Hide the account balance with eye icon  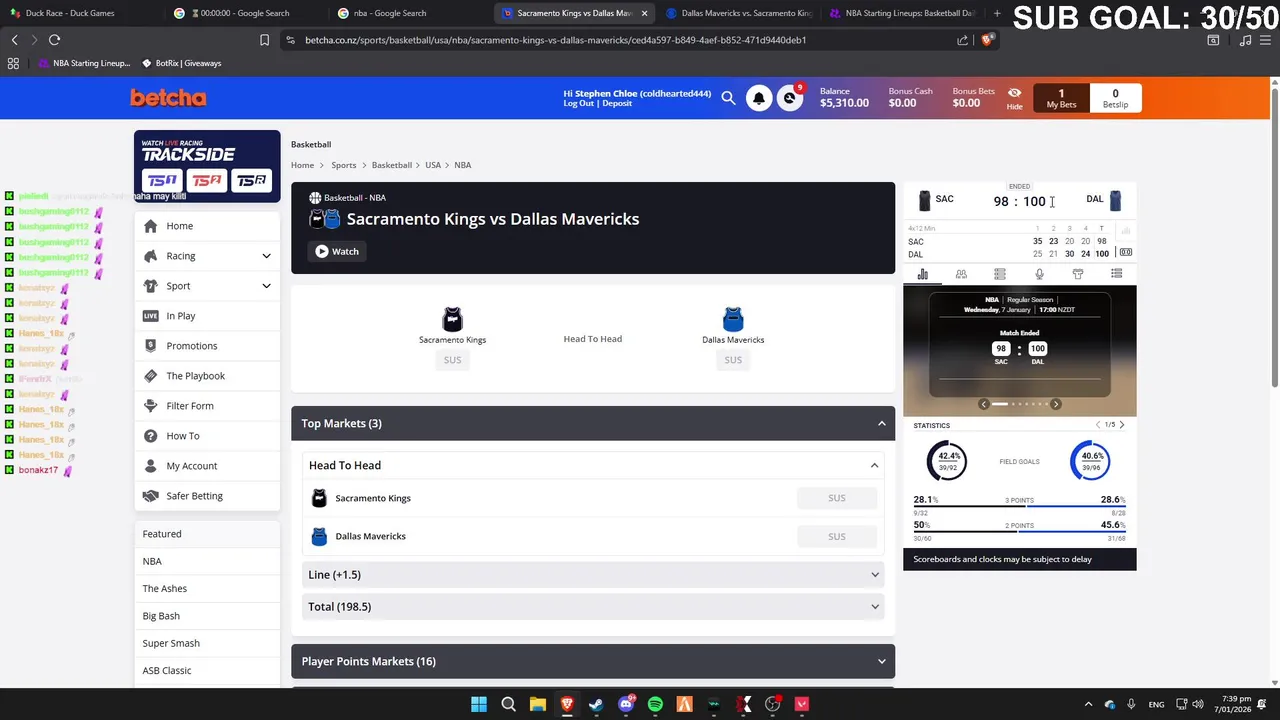(1014, 98)
